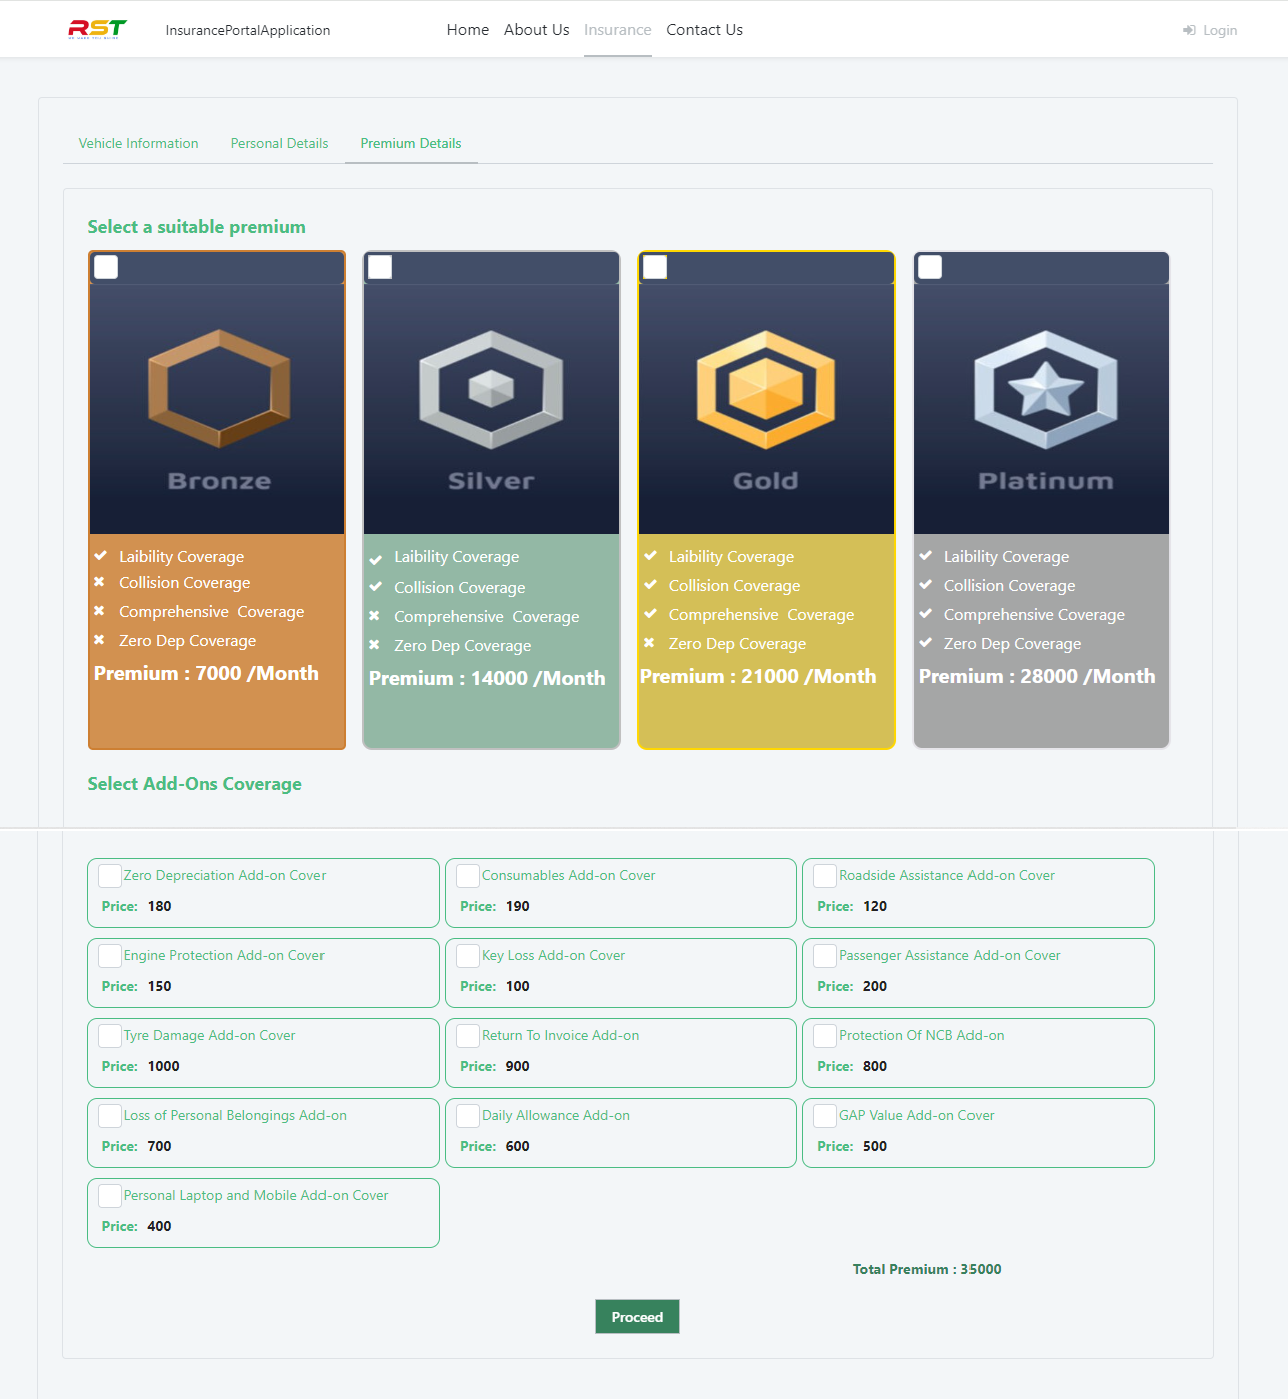Click the Silver Comprehensive Coverage cross icon
Image resolution: width=1288 pixels, height=1399 pixels.
(374, 616)
